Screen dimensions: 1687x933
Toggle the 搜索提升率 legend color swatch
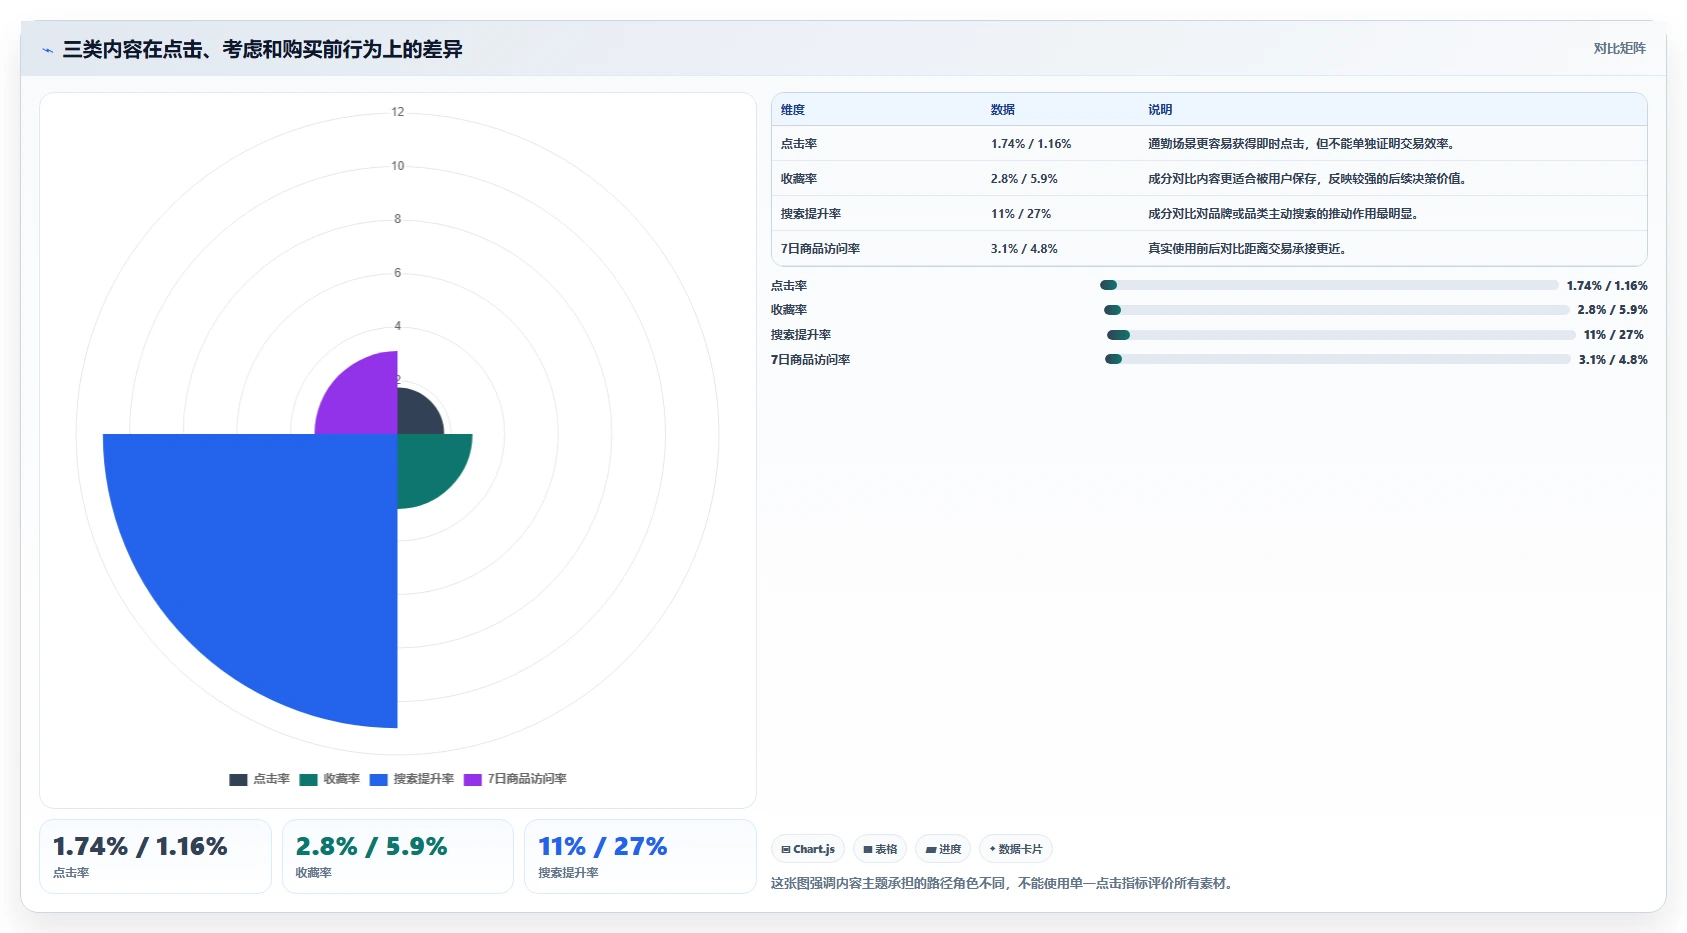(378, 779)
